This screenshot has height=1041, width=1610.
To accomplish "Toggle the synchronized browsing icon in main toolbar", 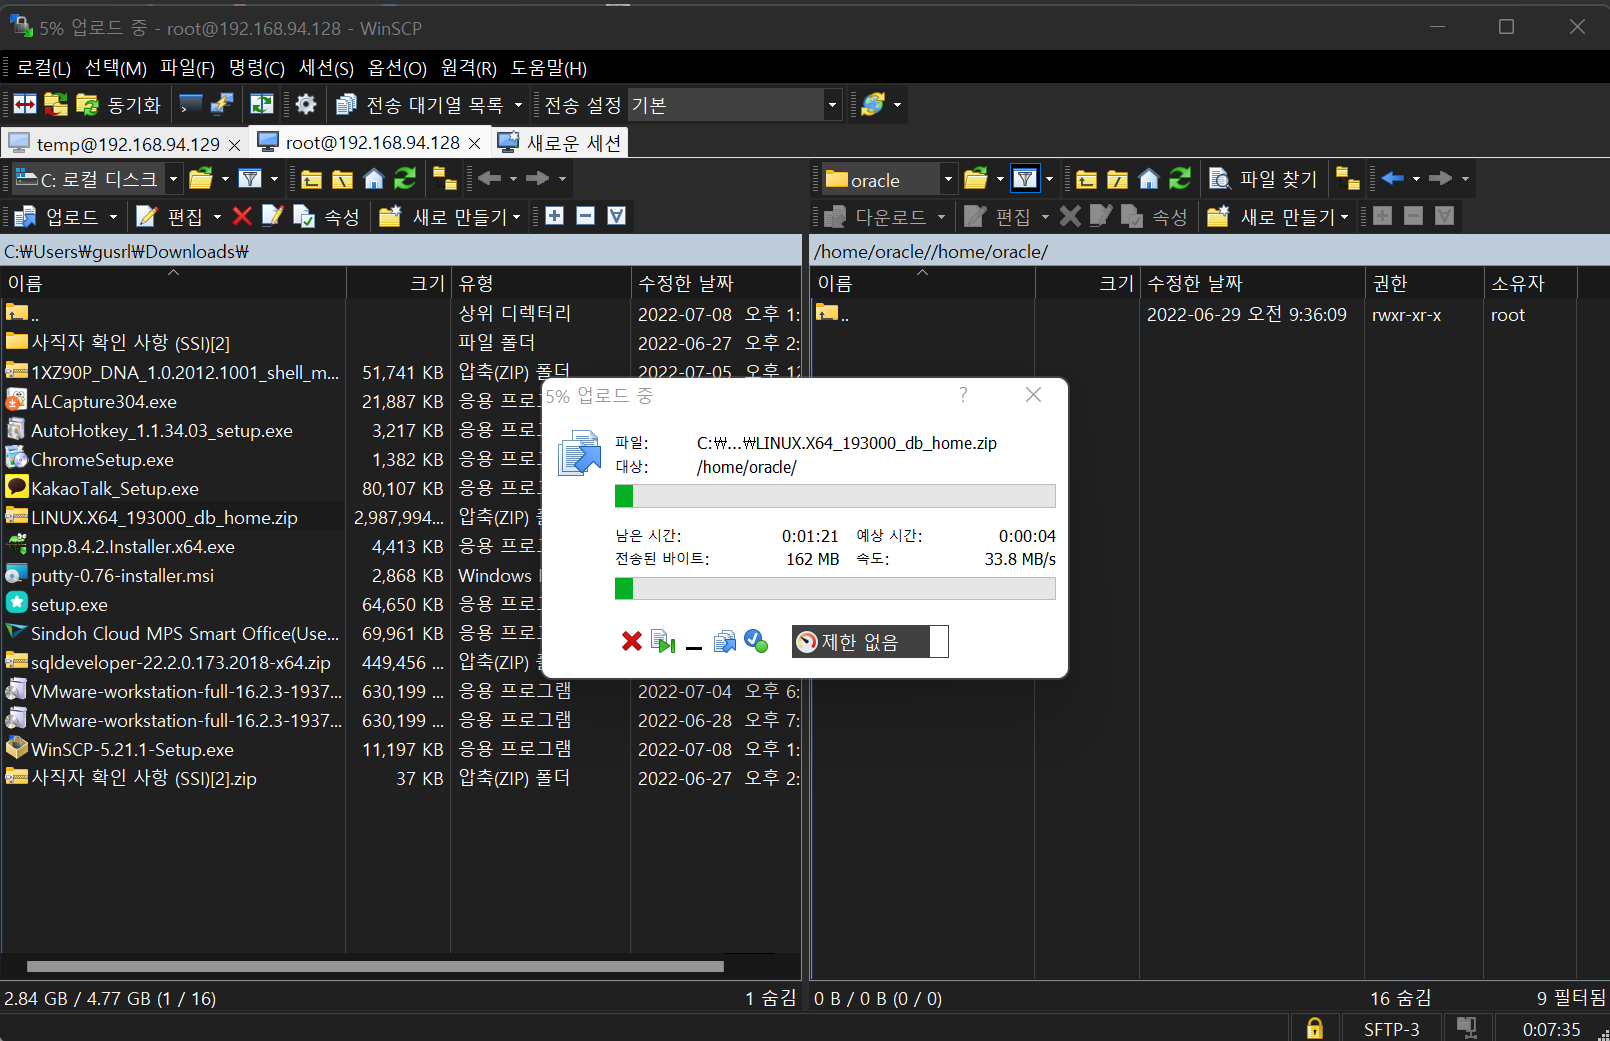I will [262, 104].
